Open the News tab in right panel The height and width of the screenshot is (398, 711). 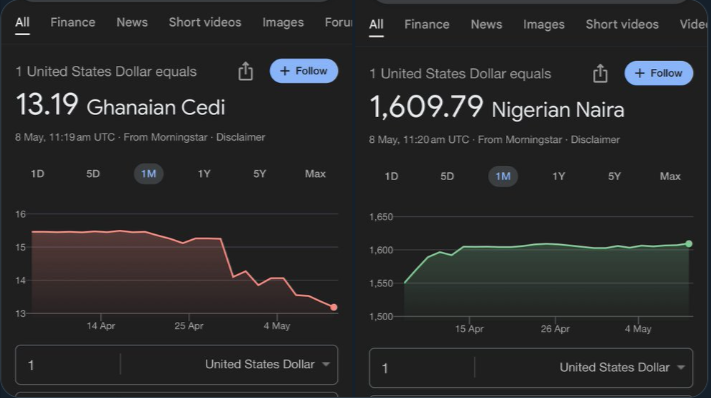tap(486, 24)
